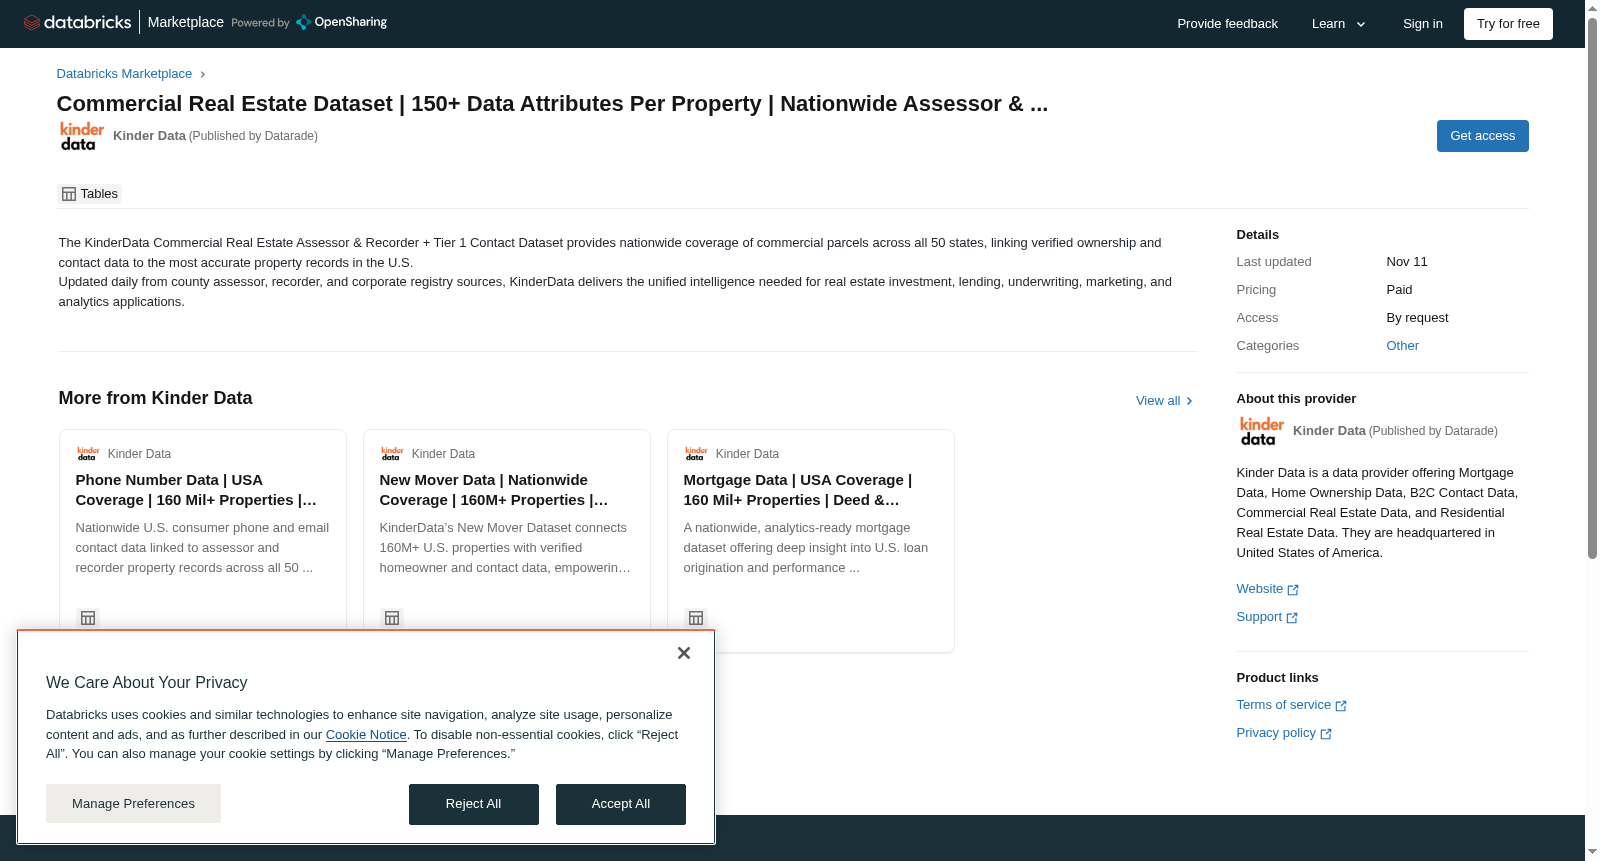Click the 'Product links' heading
The height and width of the screenshot is (861, 1600).
[1277, 678]
